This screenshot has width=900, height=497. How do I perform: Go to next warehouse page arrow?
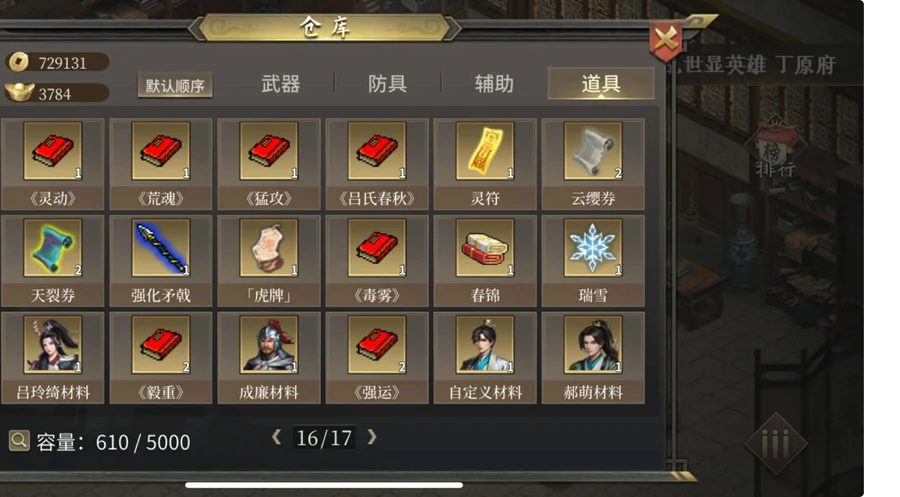(x=372, y=437)
